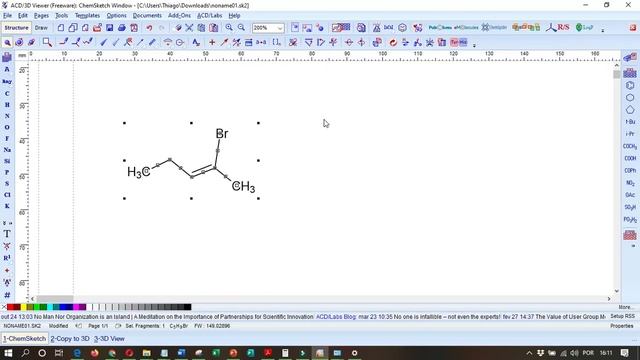Open file using the folder icon
This screenshot has width=640, height=360.
[97, 28]
